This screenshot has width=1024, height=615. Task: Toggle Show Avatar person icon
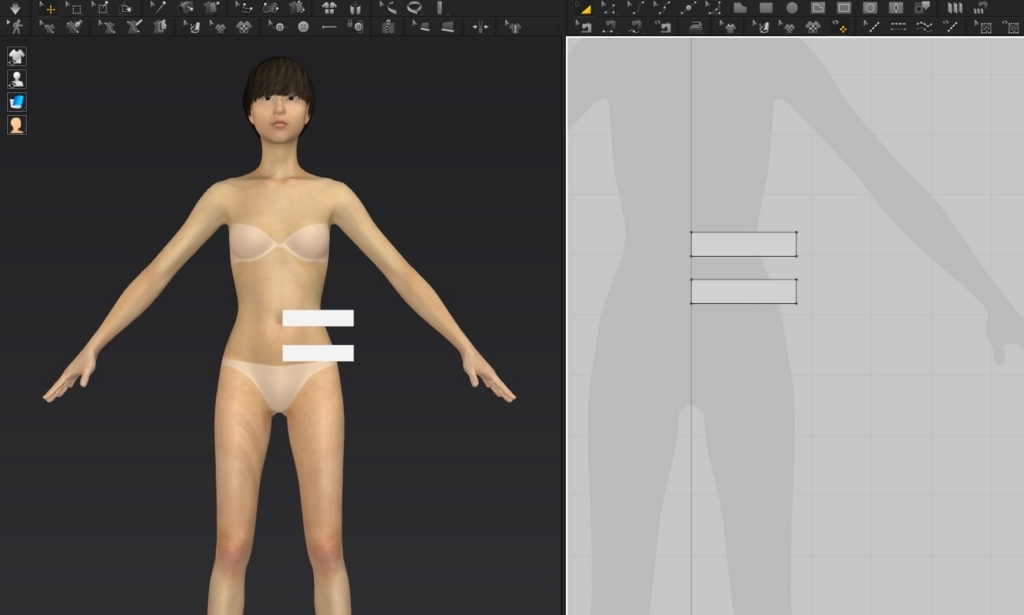(16, 79)
